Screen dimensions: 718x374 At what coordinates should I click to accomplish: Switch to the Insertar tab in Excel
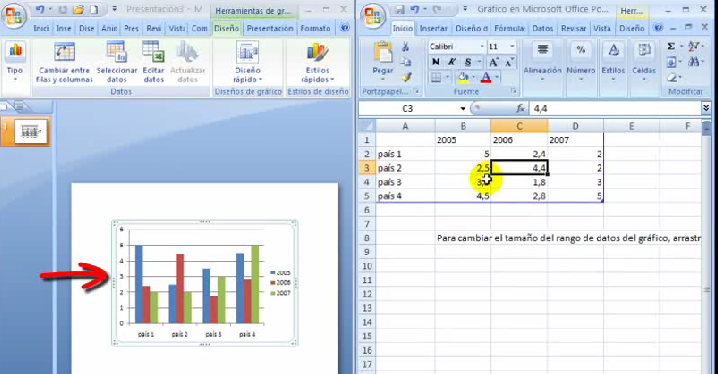pyautogui.click(x=433, y=28)
